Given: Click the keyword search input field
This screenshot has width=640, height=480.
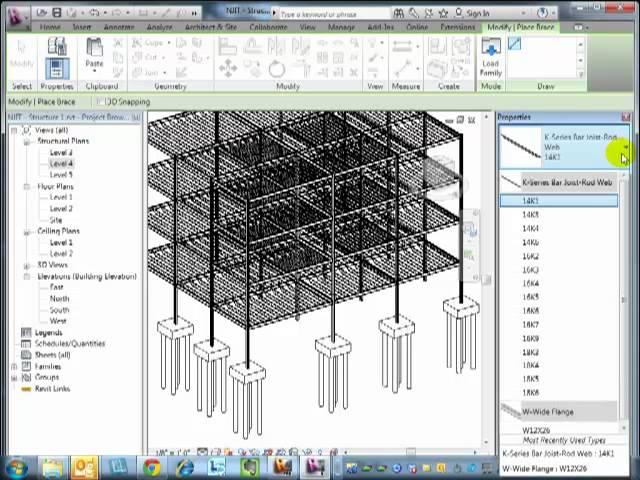Looking at the screenshot, I should 330,14.
